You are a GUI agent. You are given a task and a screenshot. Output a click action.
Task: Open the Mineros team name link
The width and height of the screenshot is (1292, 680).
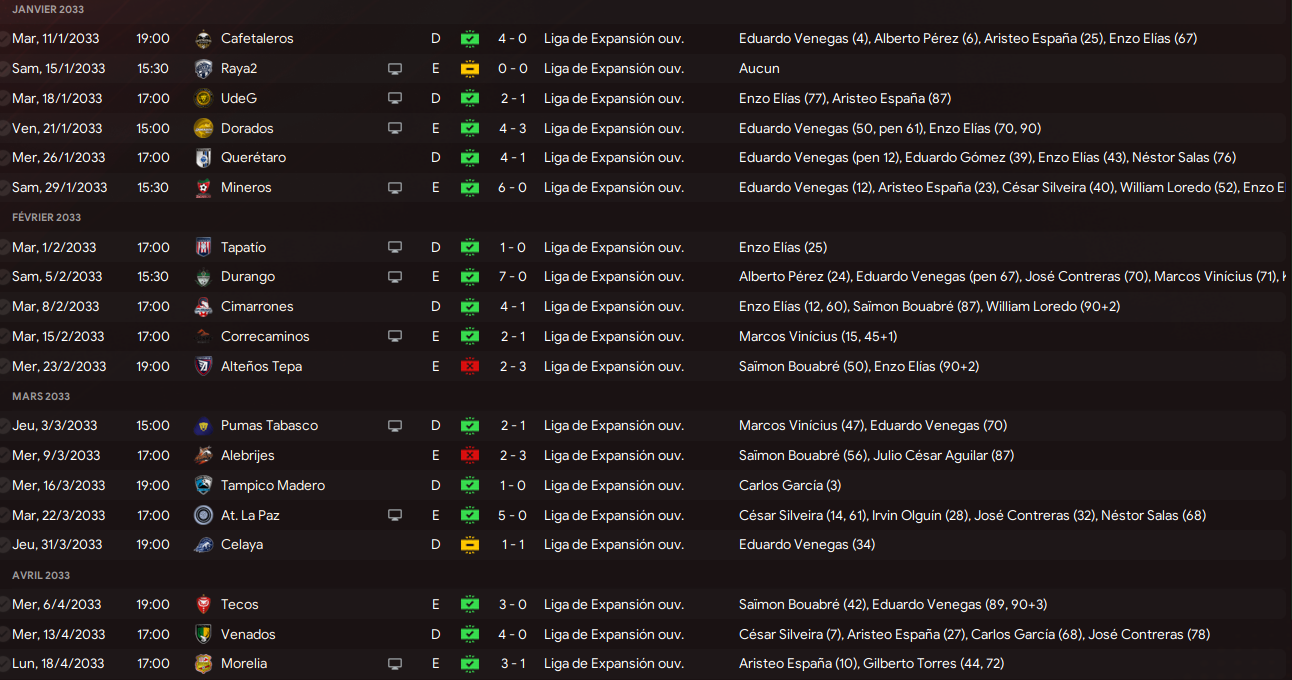(246, 188)
